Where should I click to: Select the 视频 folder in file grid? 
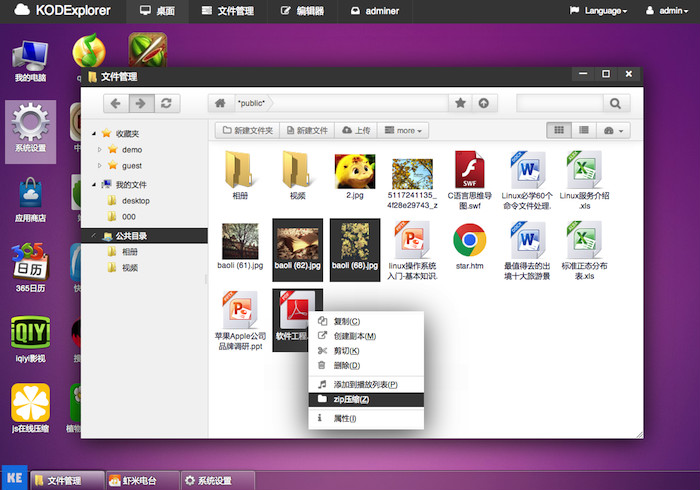(x=297, y=175)
